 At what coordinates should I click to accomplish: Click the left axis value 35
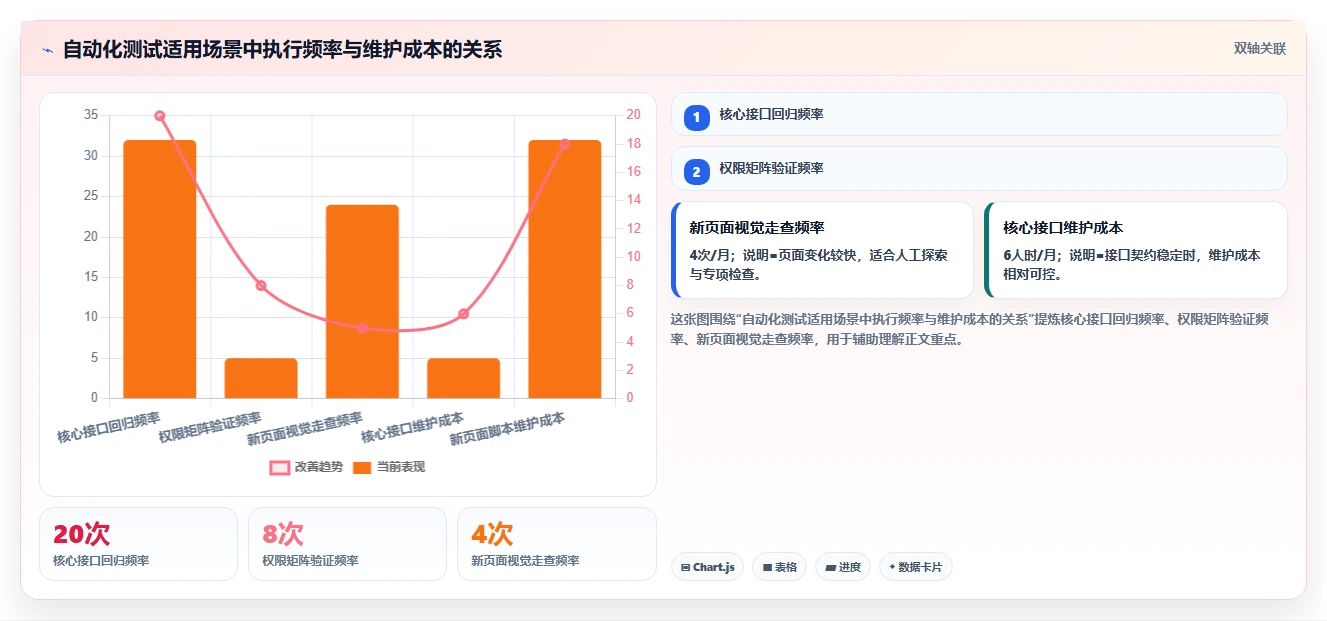(x=91, y=115)
